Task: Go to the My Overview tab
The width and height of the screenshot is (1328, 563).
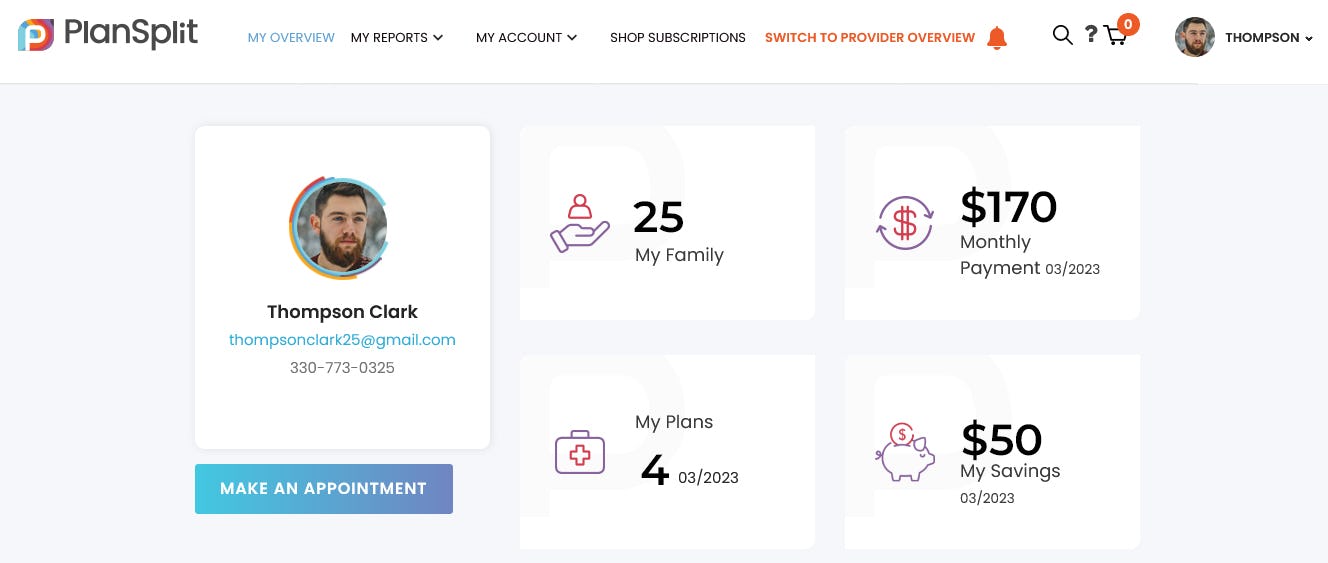Action: click(291, 38)
